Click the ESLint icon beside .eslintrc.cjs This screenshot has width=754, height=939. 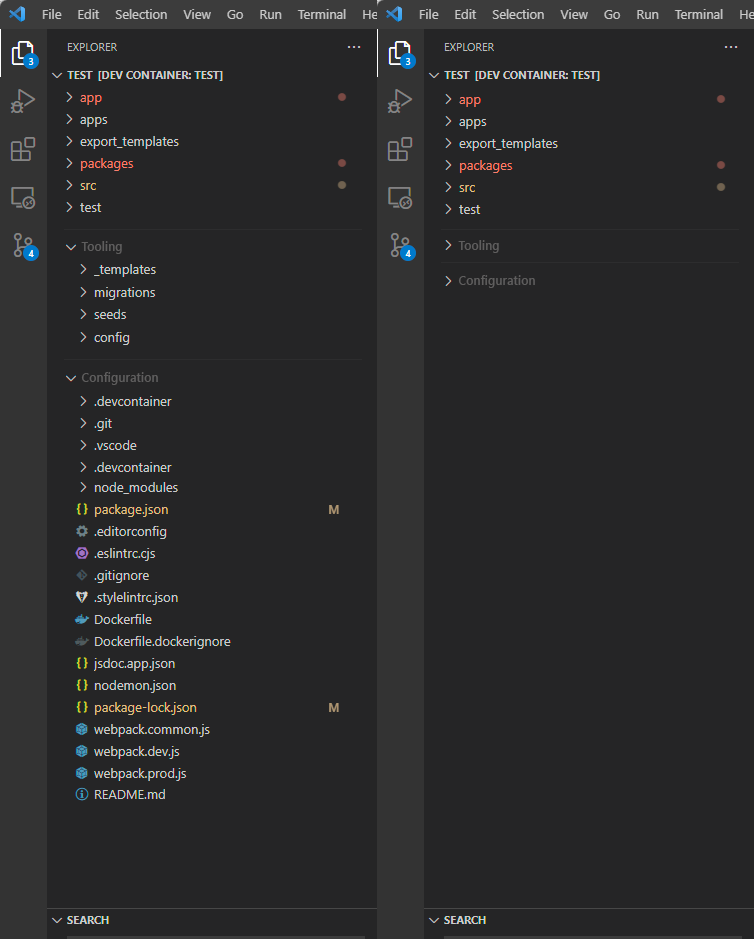pyautogui.click(x=82, y=553)
